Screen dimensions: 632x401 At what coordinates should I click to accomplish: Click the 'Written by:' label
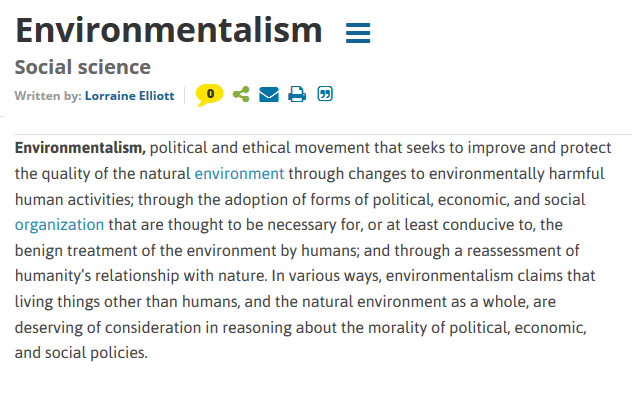pos(48,96)
